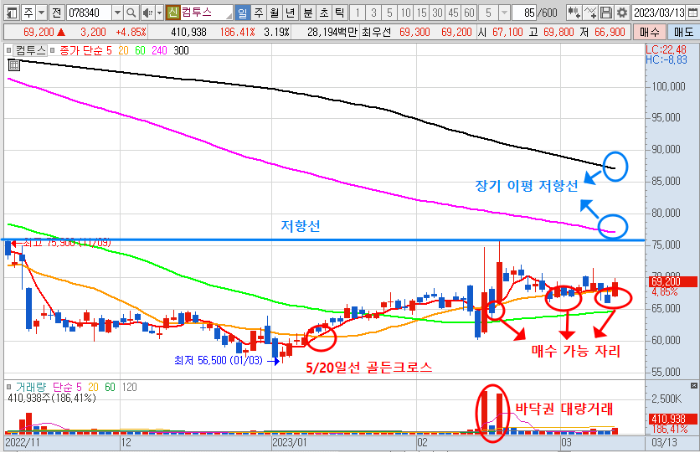This screenshot has height=452, width=700.
Task: Click the gray 120 volume average label
Action: (x=129, y=387)
